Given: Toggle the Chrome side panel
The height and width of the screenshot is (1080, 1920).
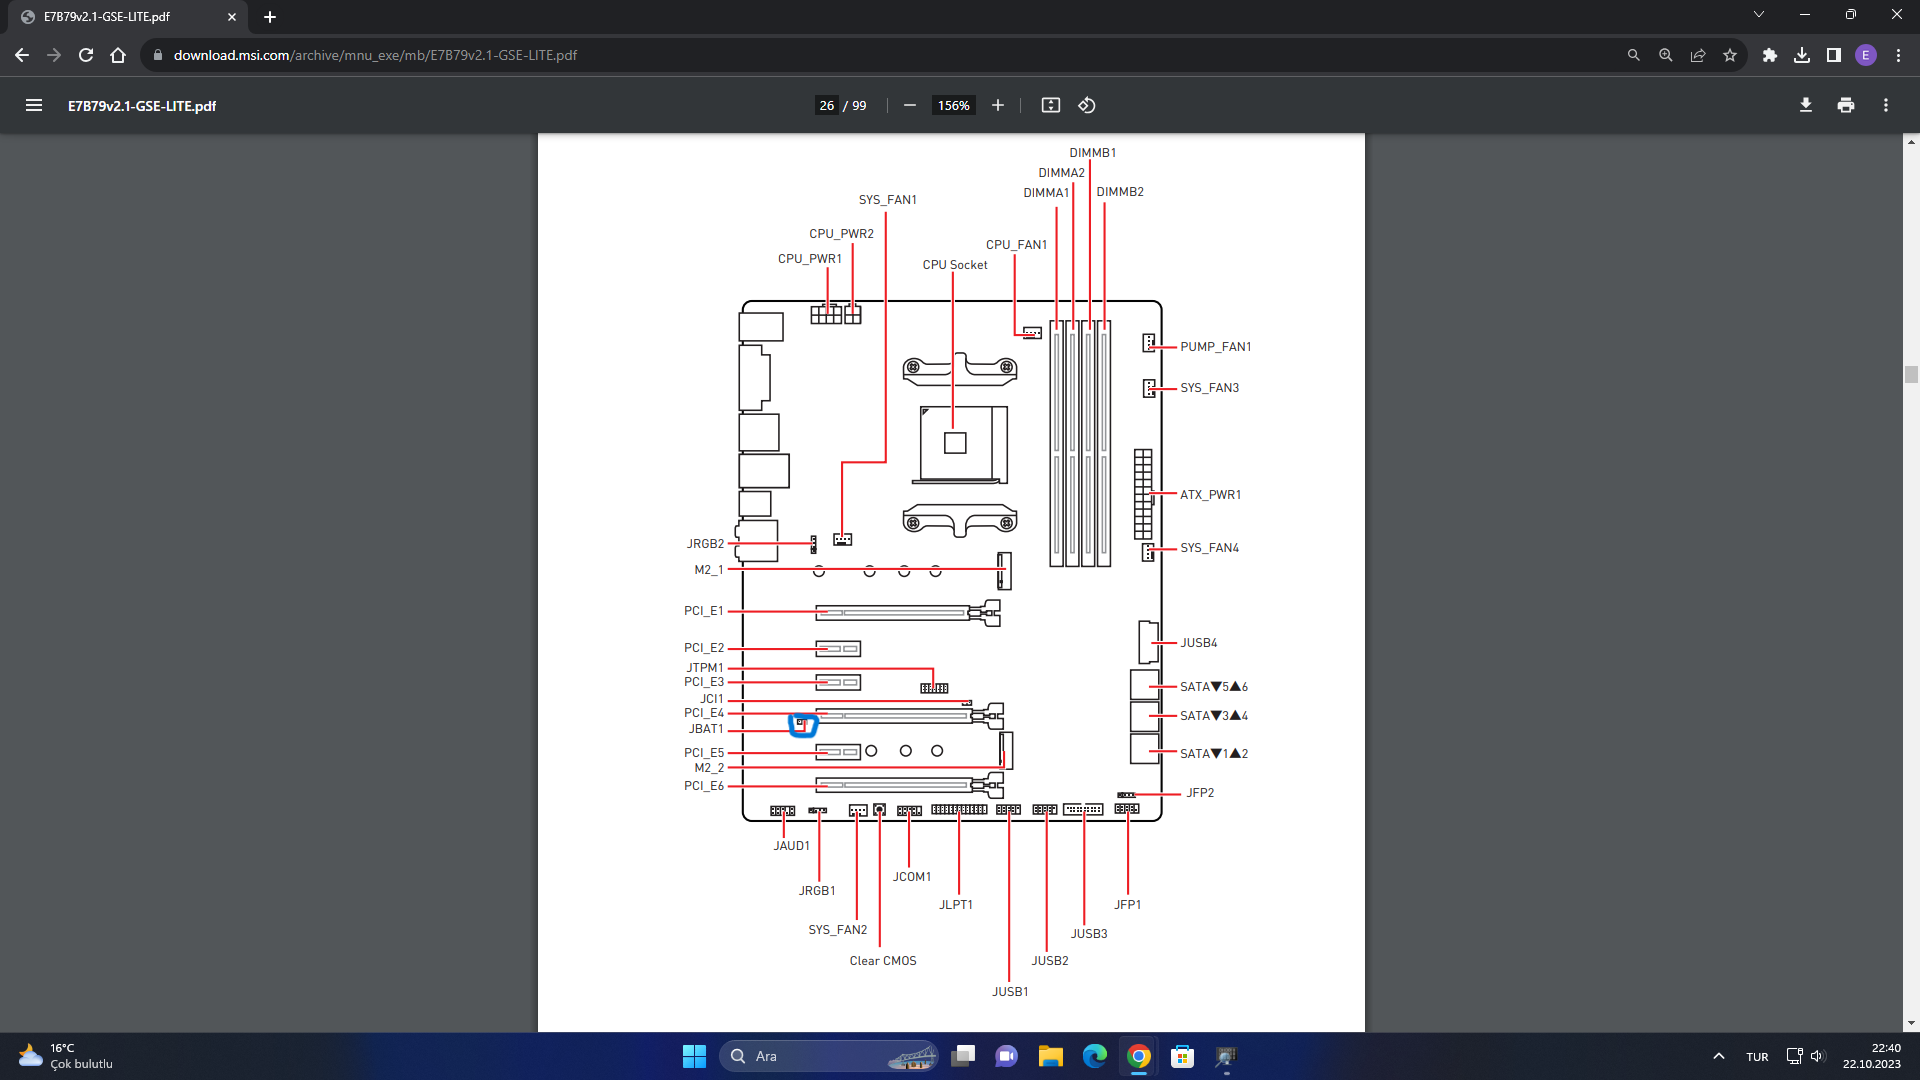Looking at the screenshot, I should click(1834, 55).
